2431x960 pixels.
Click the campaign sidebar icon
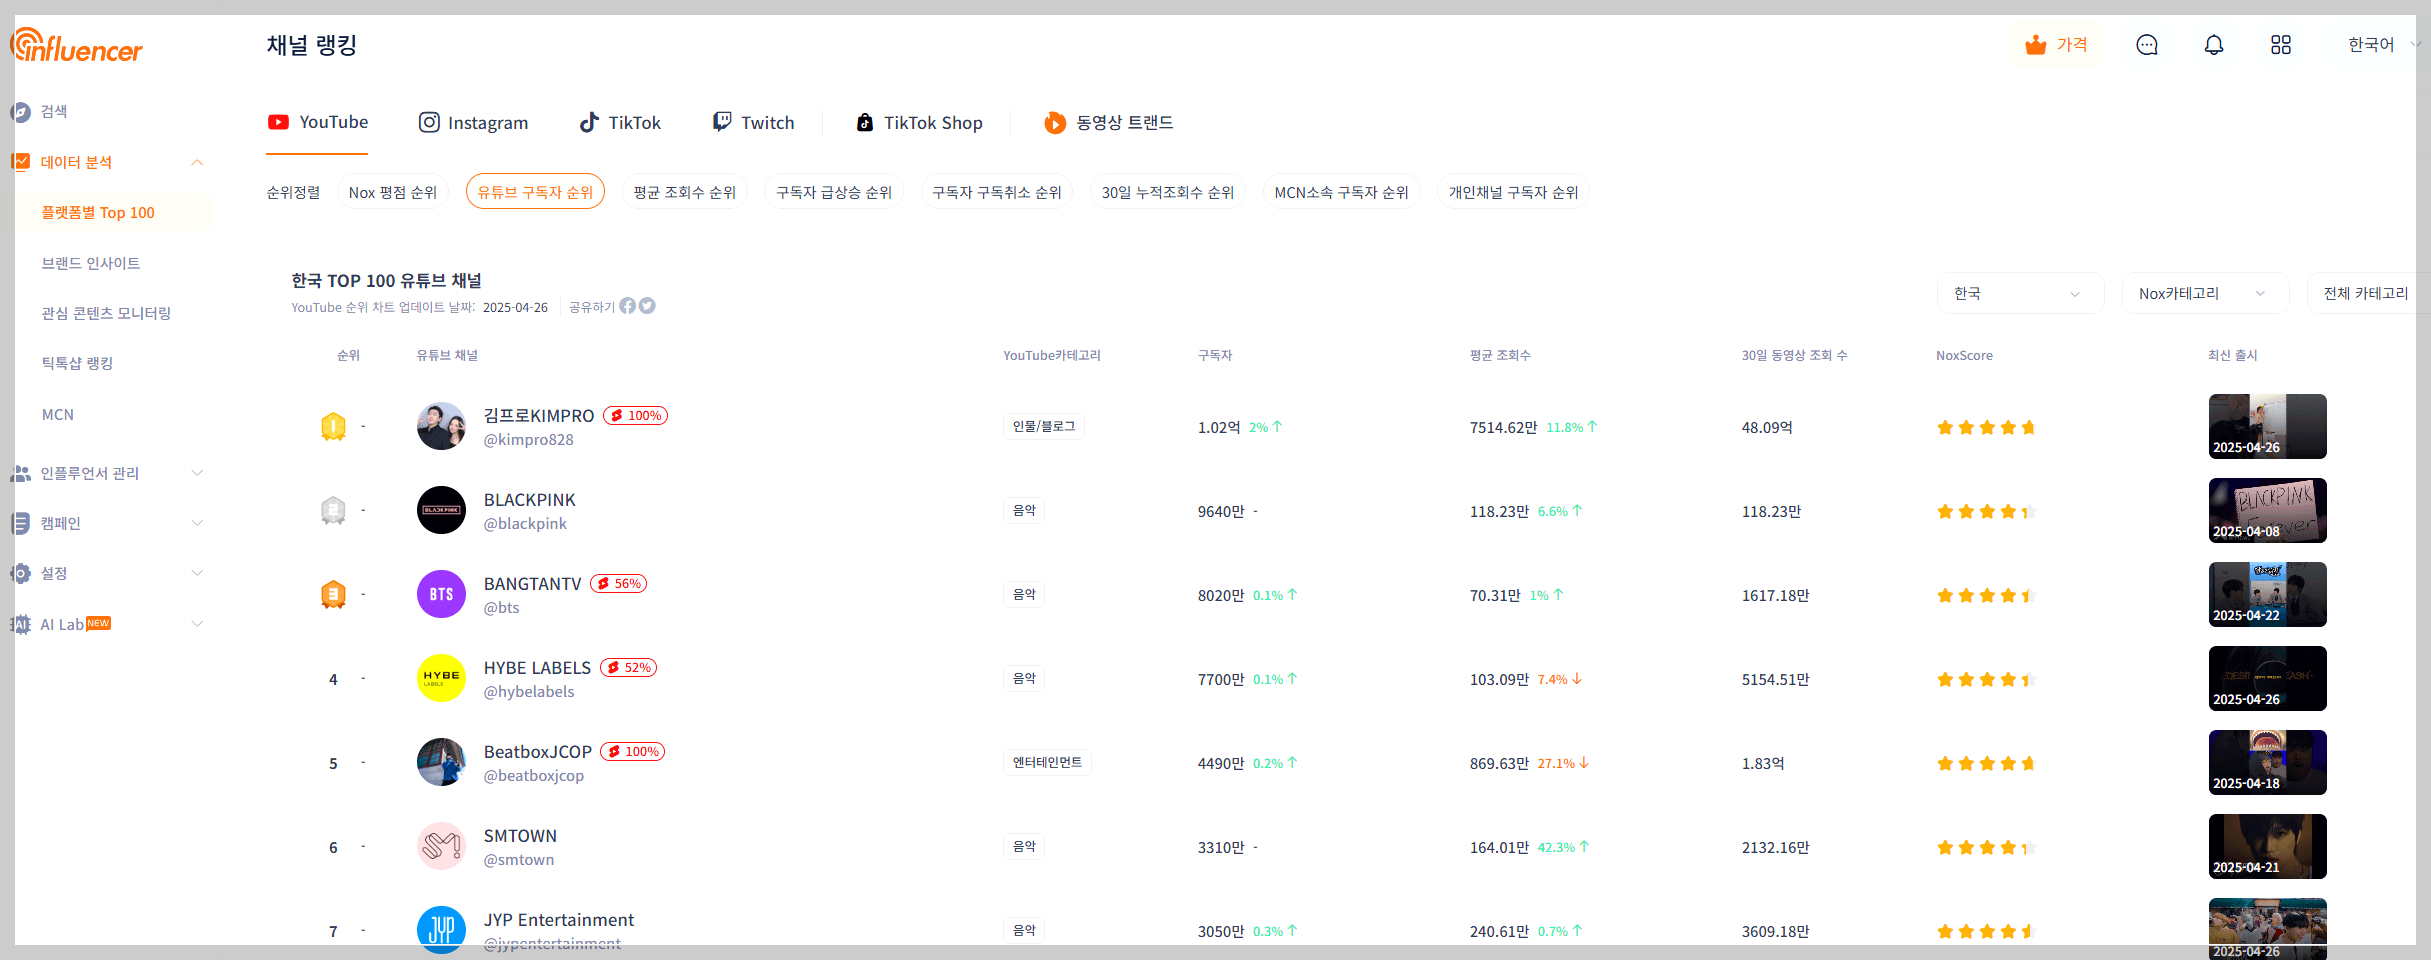tap(20, 523)
